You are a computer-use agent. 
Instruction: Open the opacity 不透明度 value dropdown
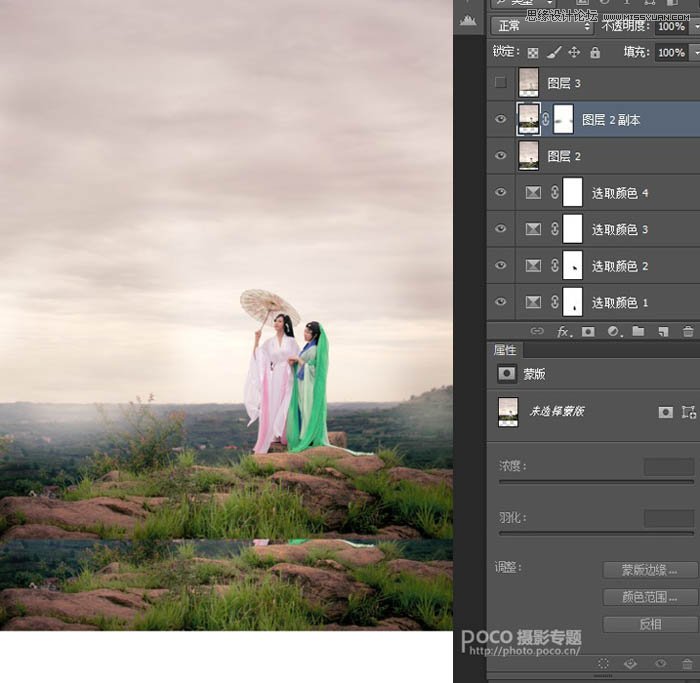[695, 25]
